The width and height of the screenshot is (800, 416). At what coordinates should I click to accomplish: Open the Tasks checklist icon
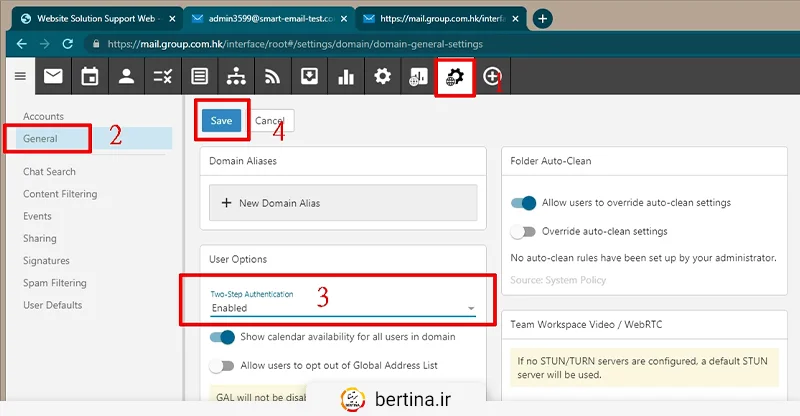click(163, 76)
